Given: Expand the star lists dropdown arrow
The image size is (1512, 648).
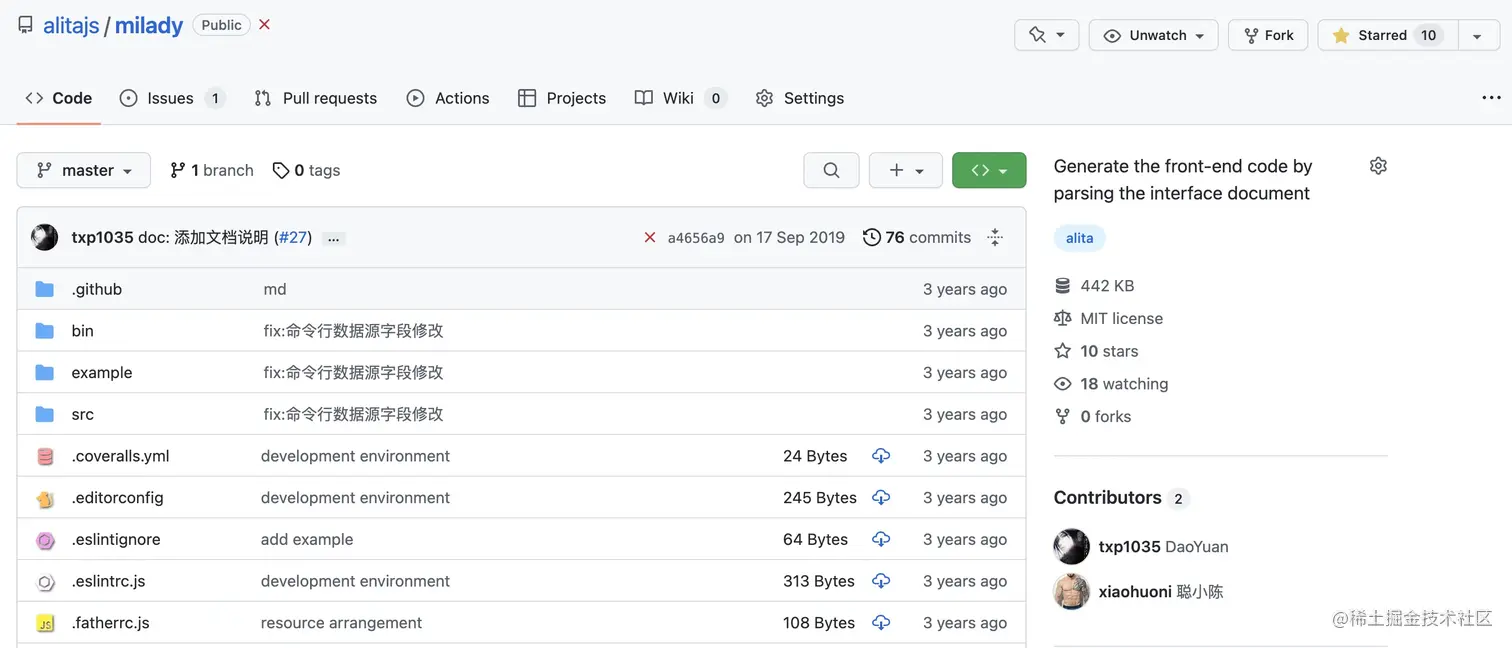Looking at the screenshot, I should [1477, 35].
